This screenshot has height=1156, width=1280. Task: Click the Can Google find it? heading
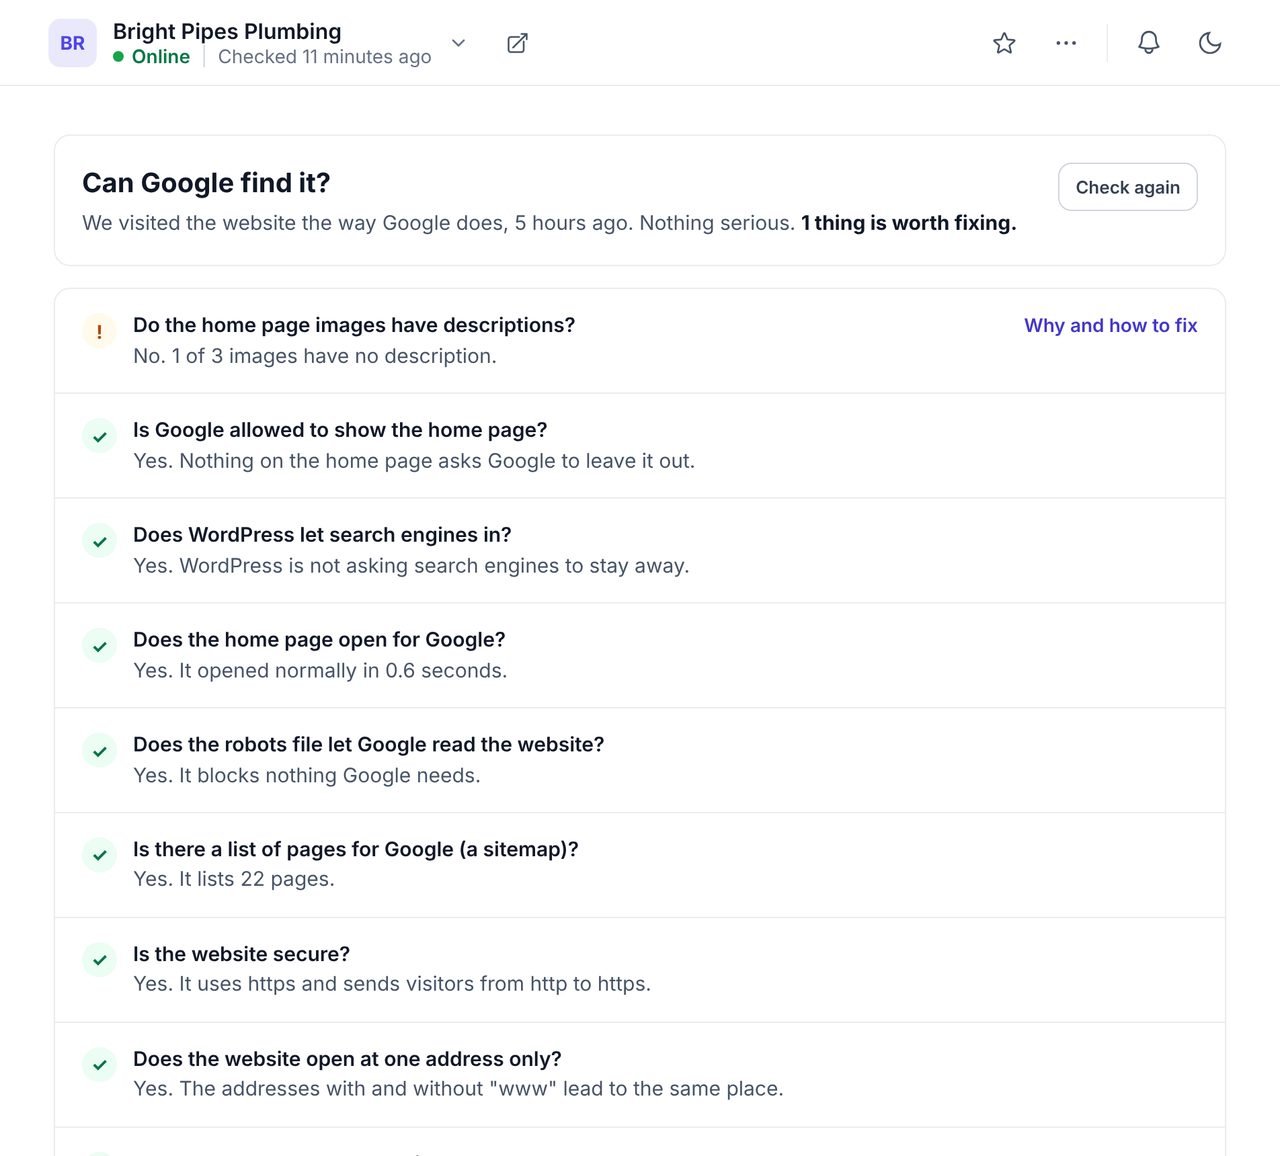(206, 183)
